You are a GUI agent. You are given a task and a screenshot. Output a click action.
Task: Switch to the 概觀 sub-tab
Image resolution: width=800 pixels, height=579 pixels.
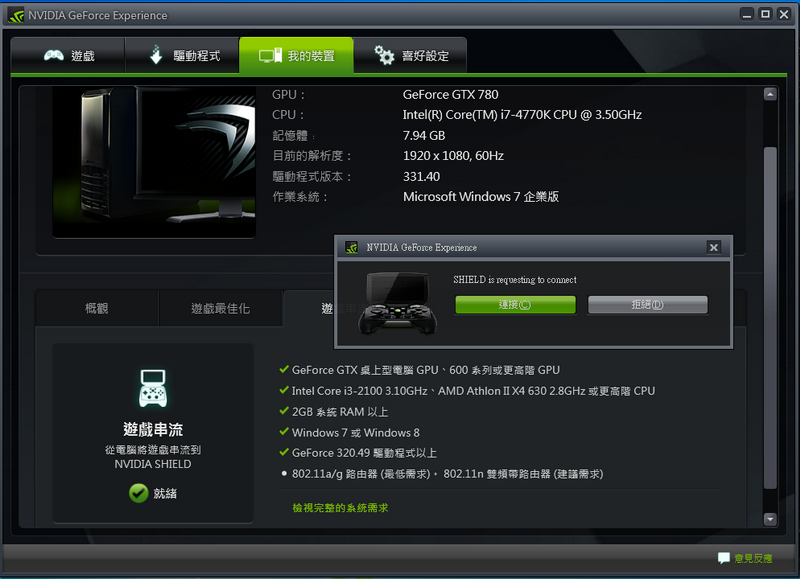97,309
